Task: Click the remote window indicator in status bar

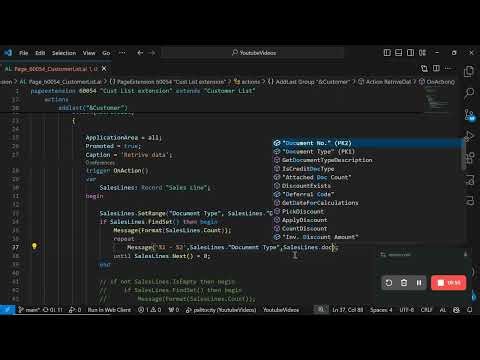Action: 7,310
